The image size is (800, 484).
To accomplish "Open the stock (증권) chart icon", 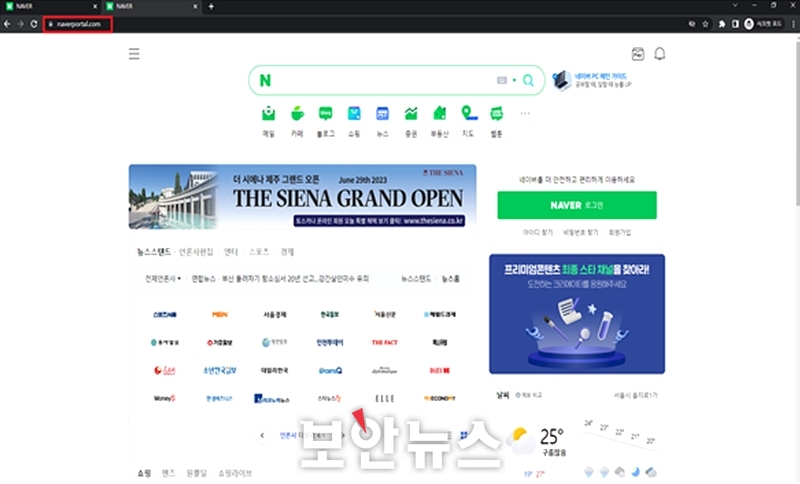I will tap(411, 113).
